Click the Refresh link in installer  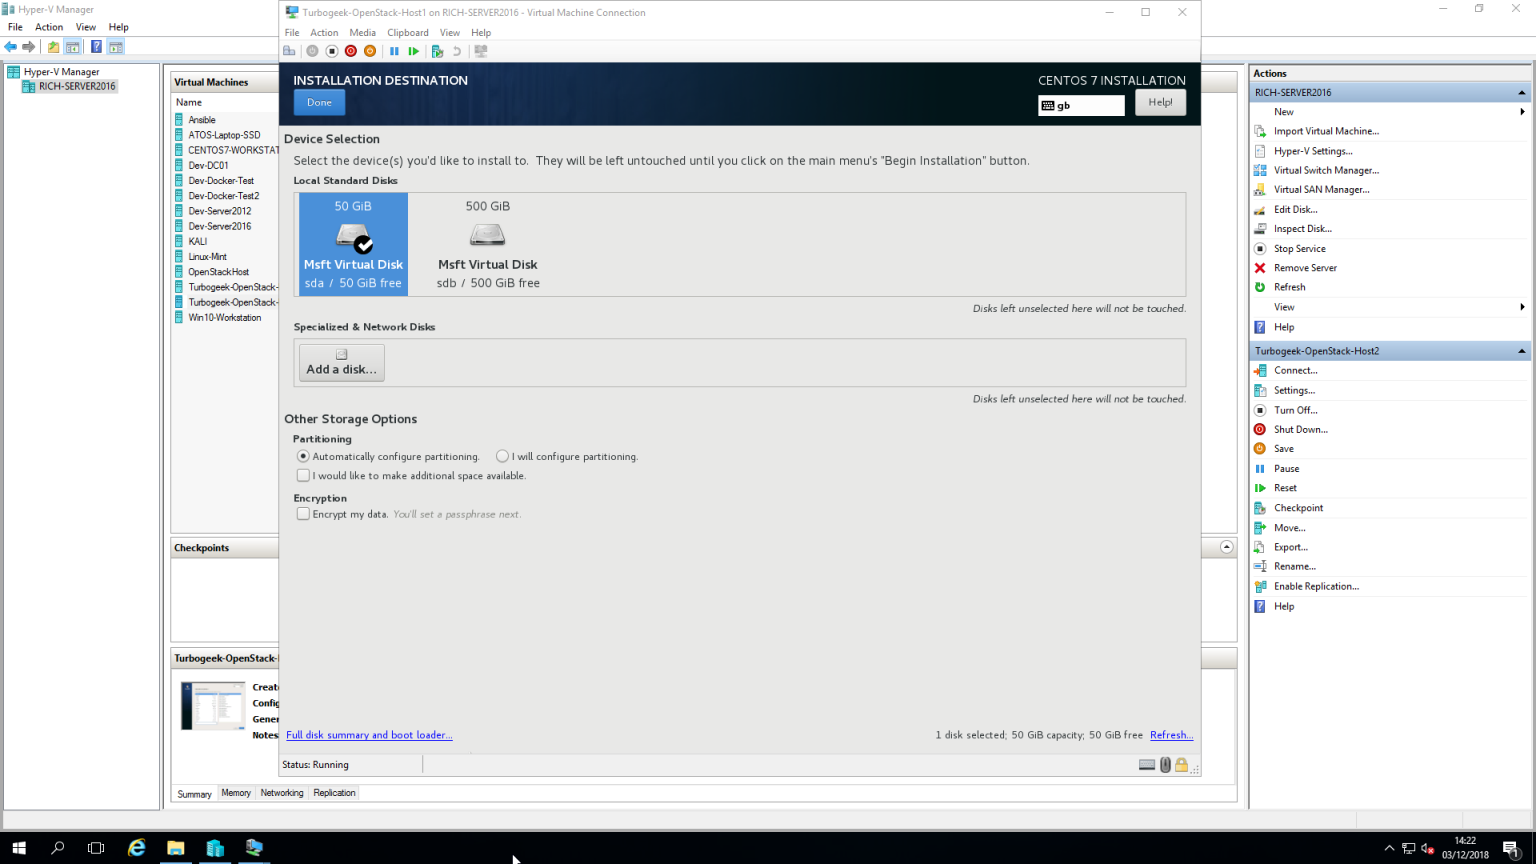1171,735
